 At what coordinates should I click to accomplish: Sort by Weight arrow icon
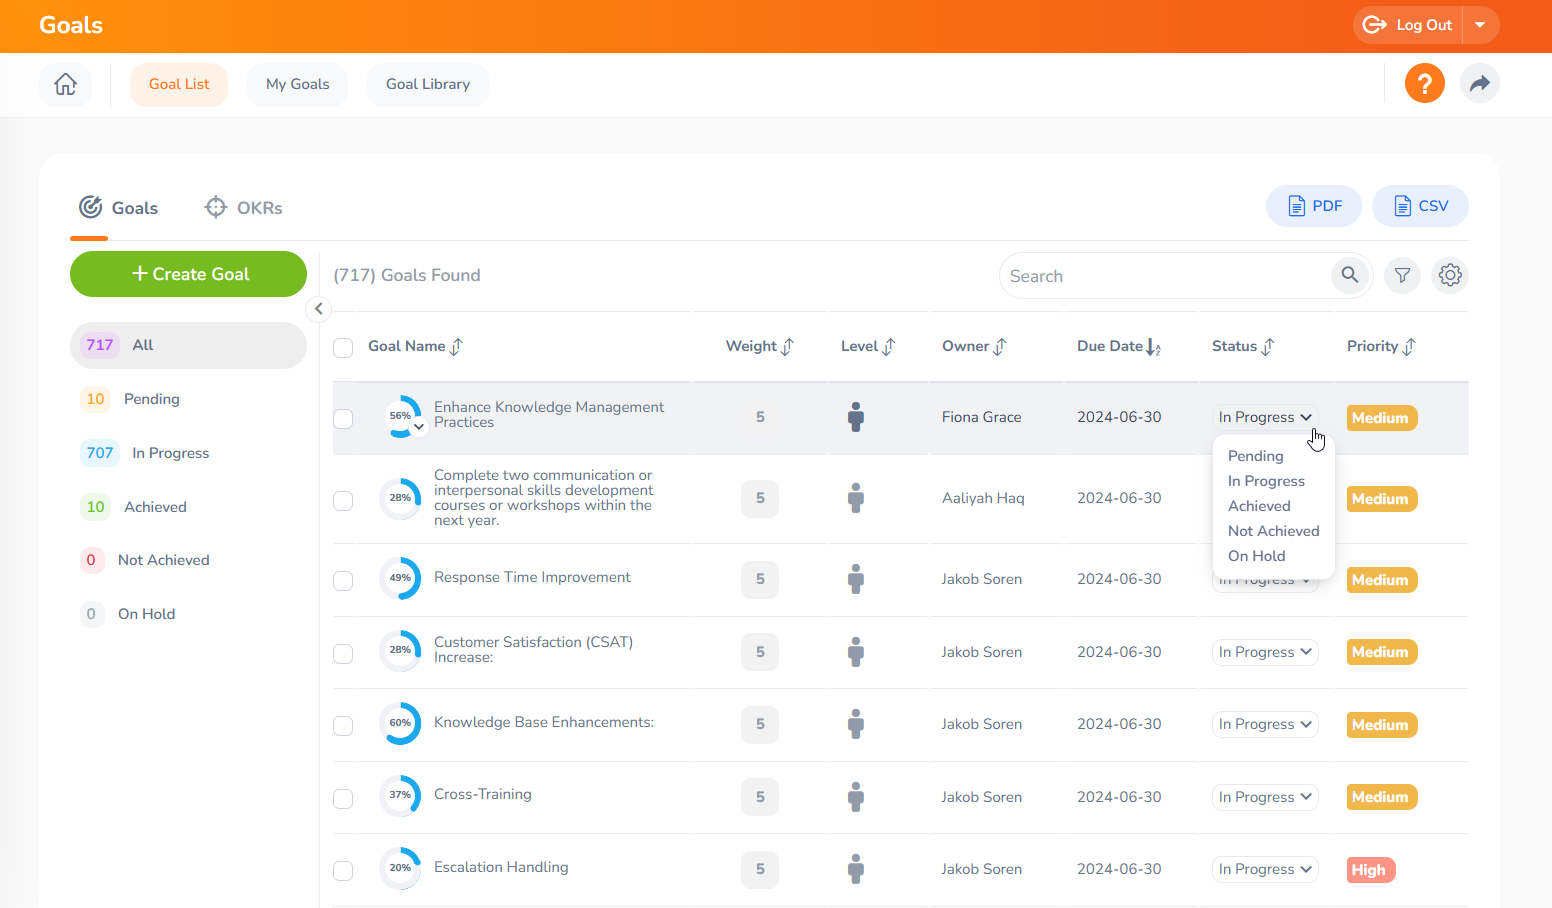[787, 347]
